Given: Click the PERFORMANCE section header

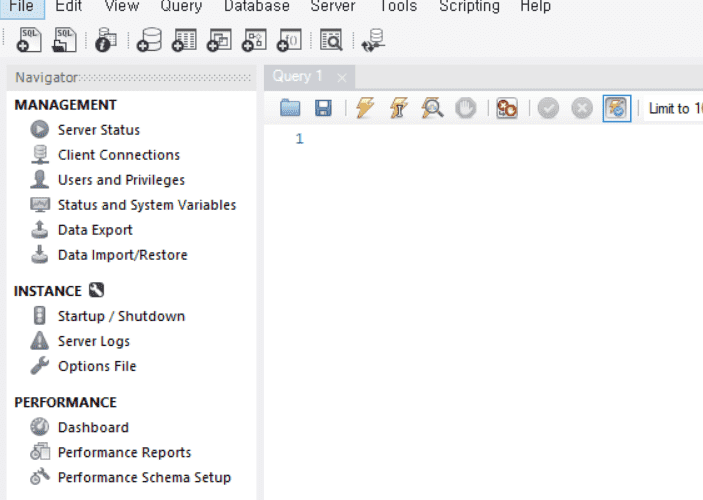Looking at the screenshot, I should click(x=65, y=403).
